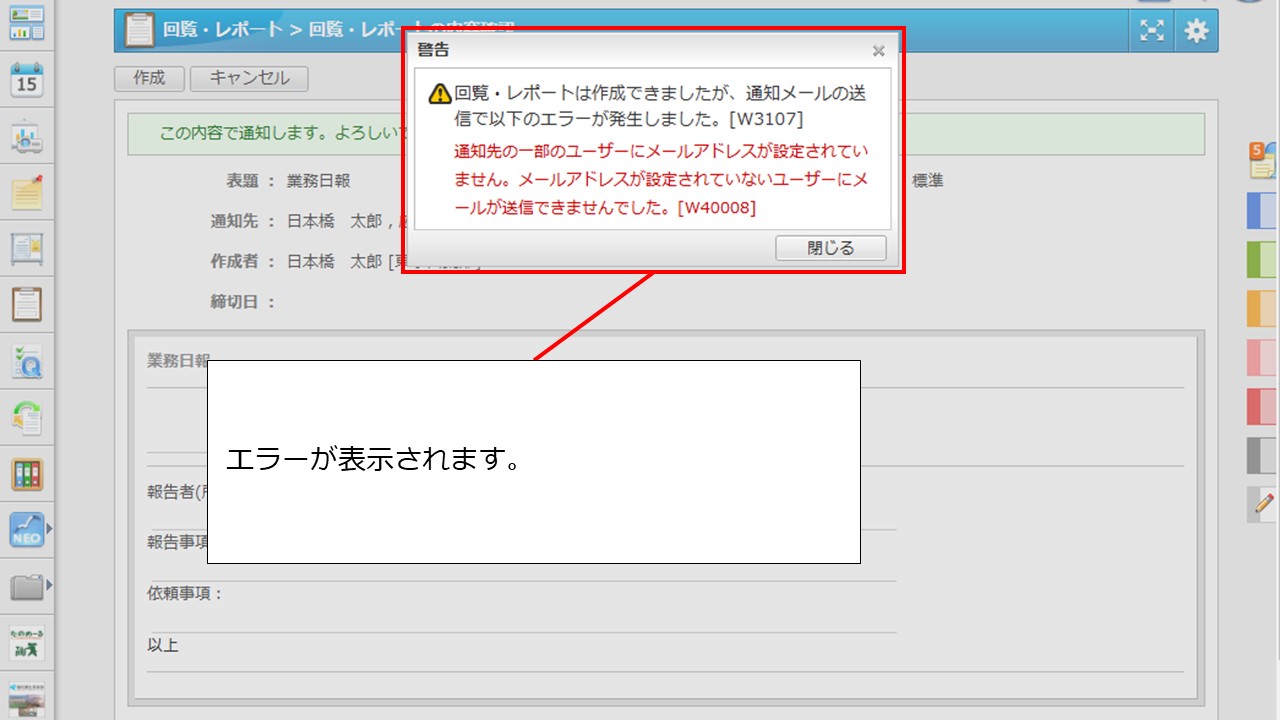This screenshot has width=1280, height=720.
Task: Open the green Tanomail link icon
Action: (x=27, y=643)
